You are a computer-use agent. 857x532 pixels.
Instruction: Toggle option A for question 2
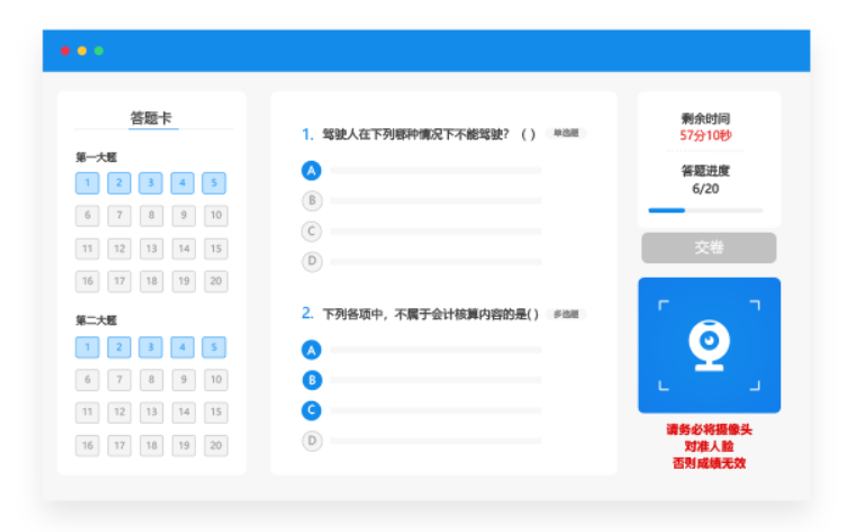[312, 350]
